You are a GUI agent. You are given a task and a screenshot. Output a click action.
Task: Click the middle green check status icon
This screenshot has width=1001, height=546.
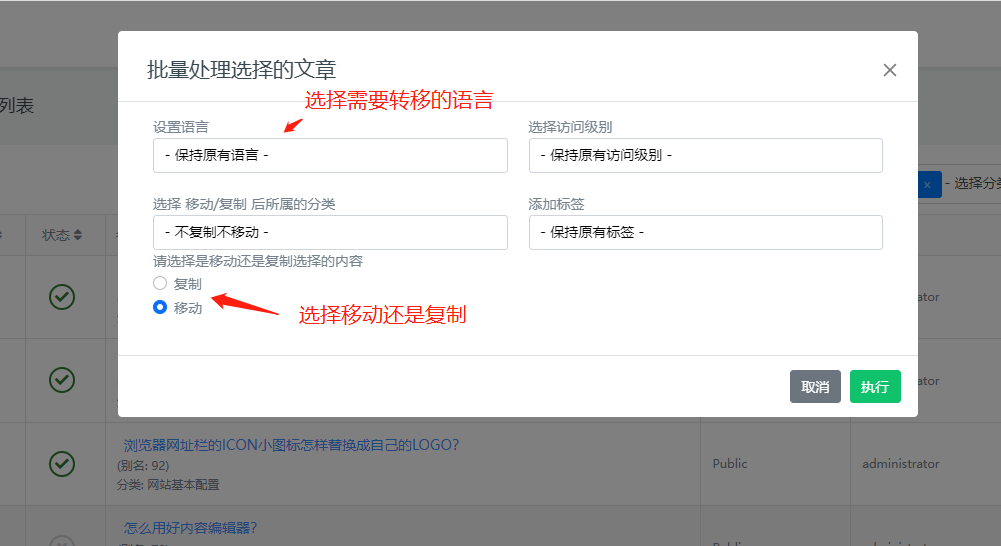coord(62,380)
